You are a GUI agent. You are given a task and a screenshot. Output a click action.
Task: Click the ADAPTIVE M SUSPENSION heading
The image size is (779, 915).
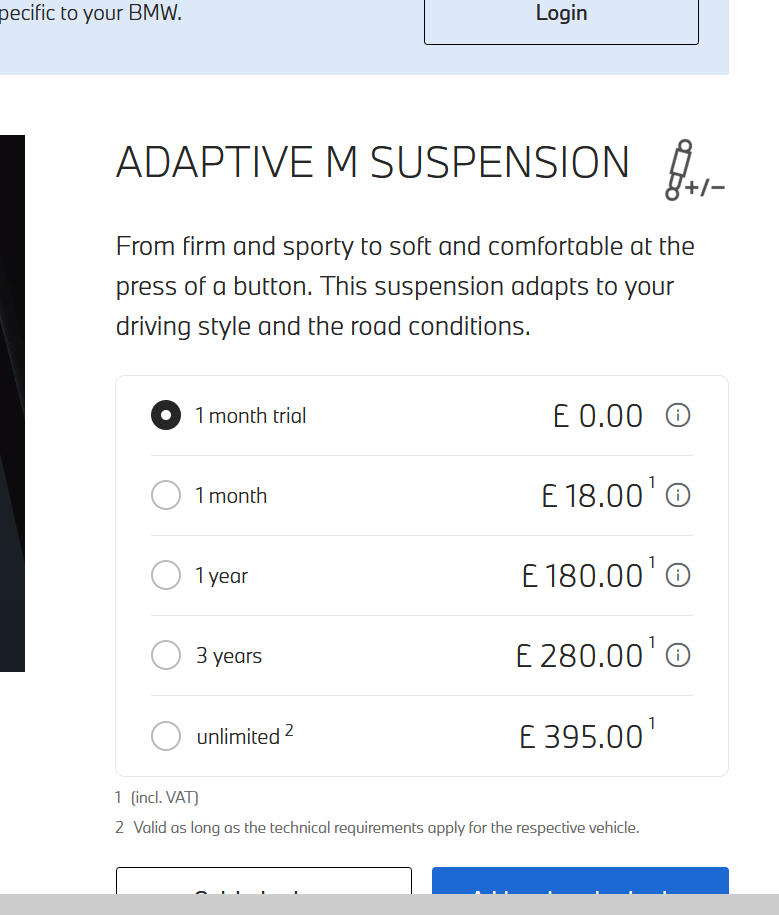[373, 163]
